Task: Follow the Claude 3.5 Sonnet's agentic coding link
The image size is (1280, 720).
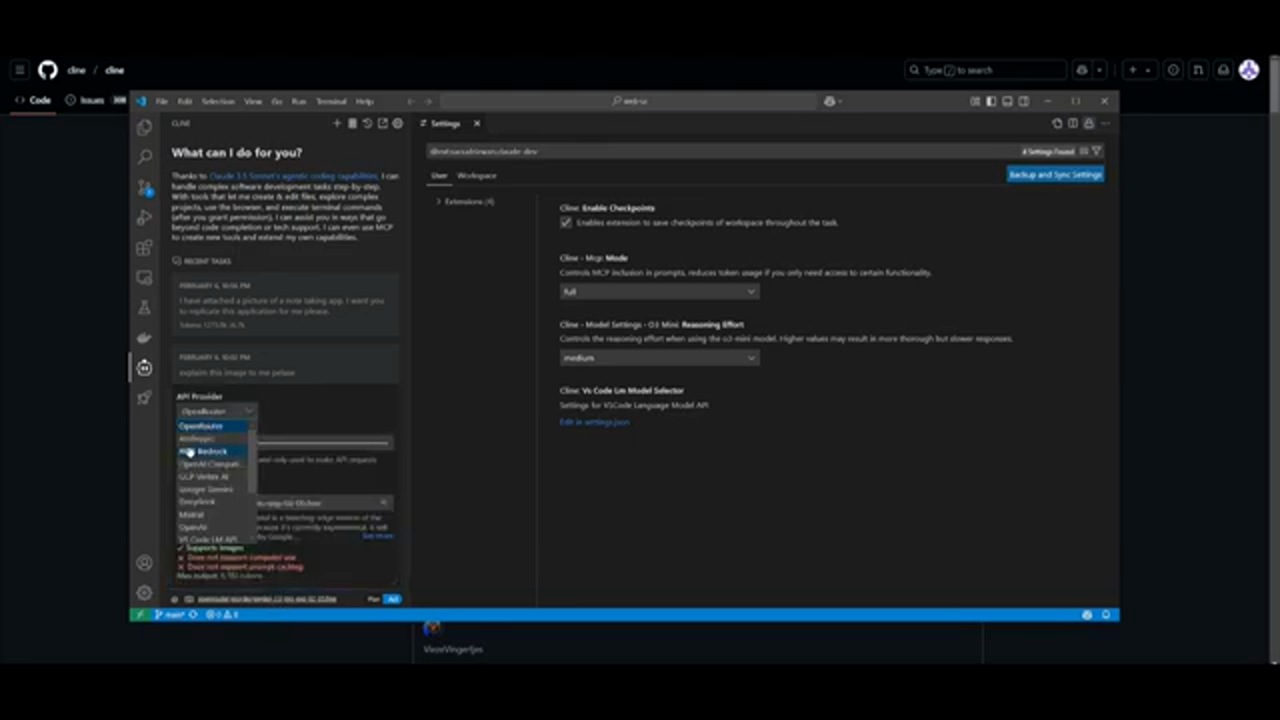Action: (293, 175)
